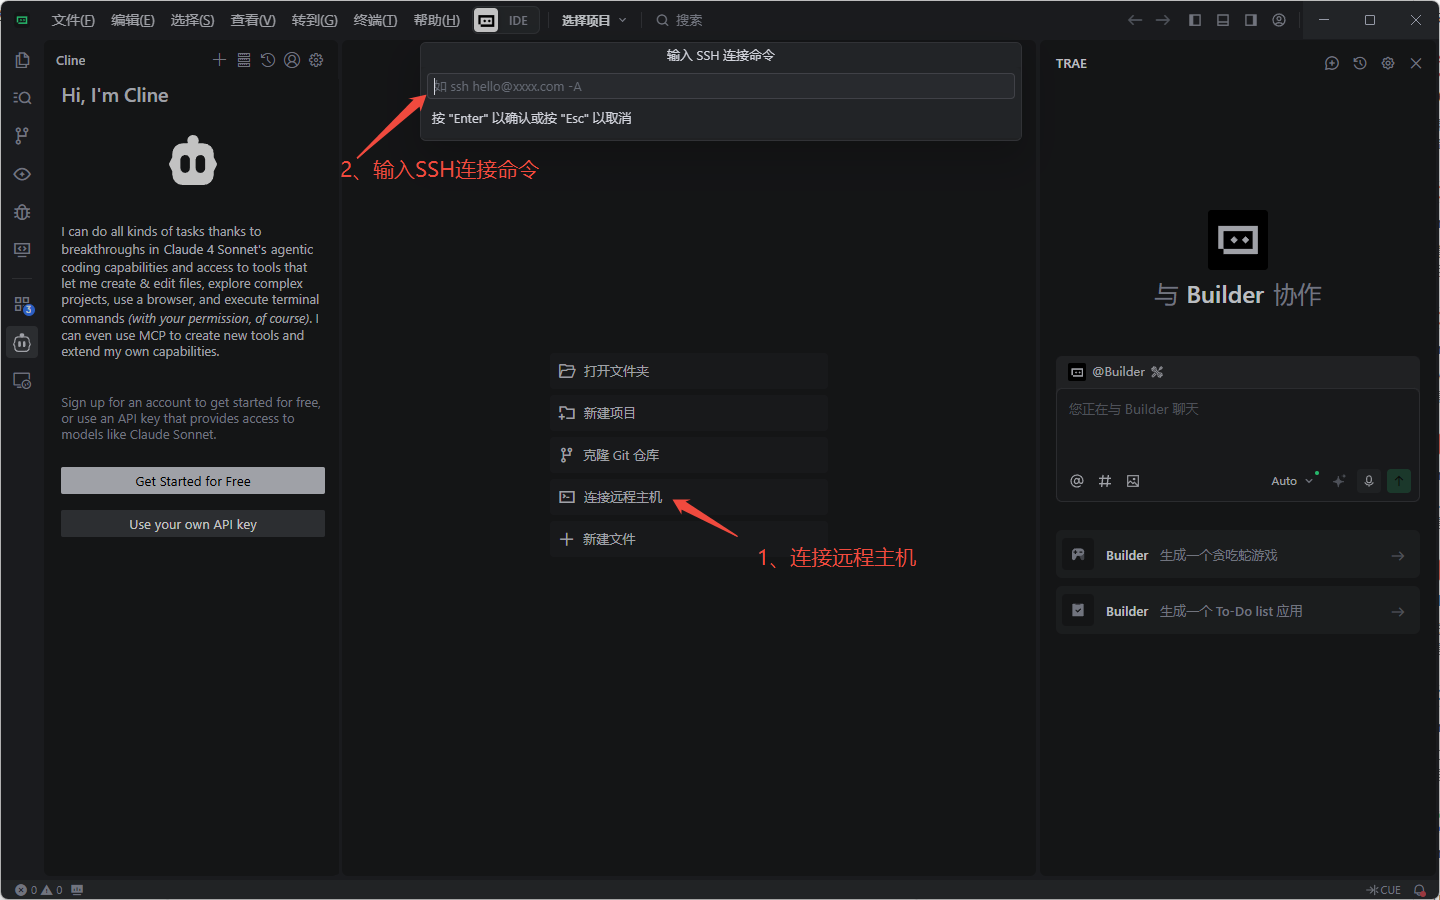The width and height of the screenshot is (1440, 900).
Task: Open TRAE chat history
Action: coord(1360,63)
